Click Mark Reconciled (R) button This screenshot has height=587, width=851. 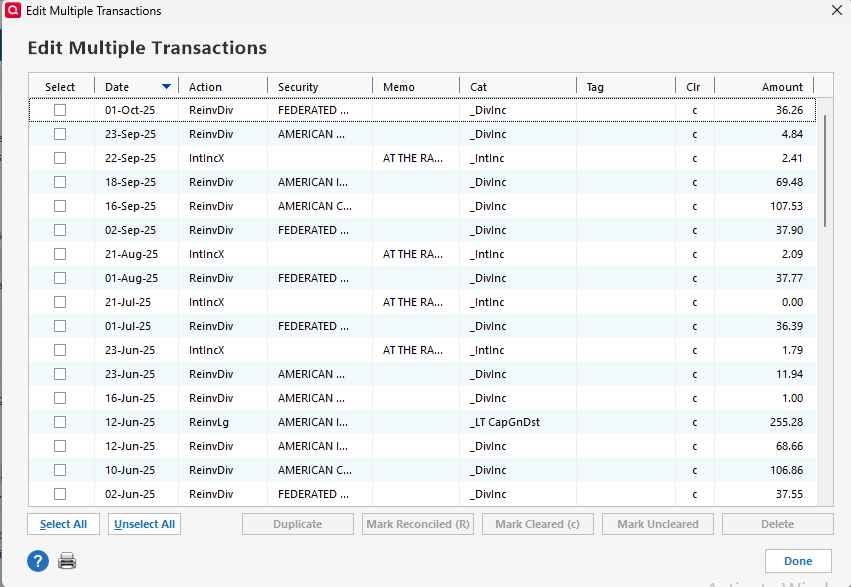418,524
